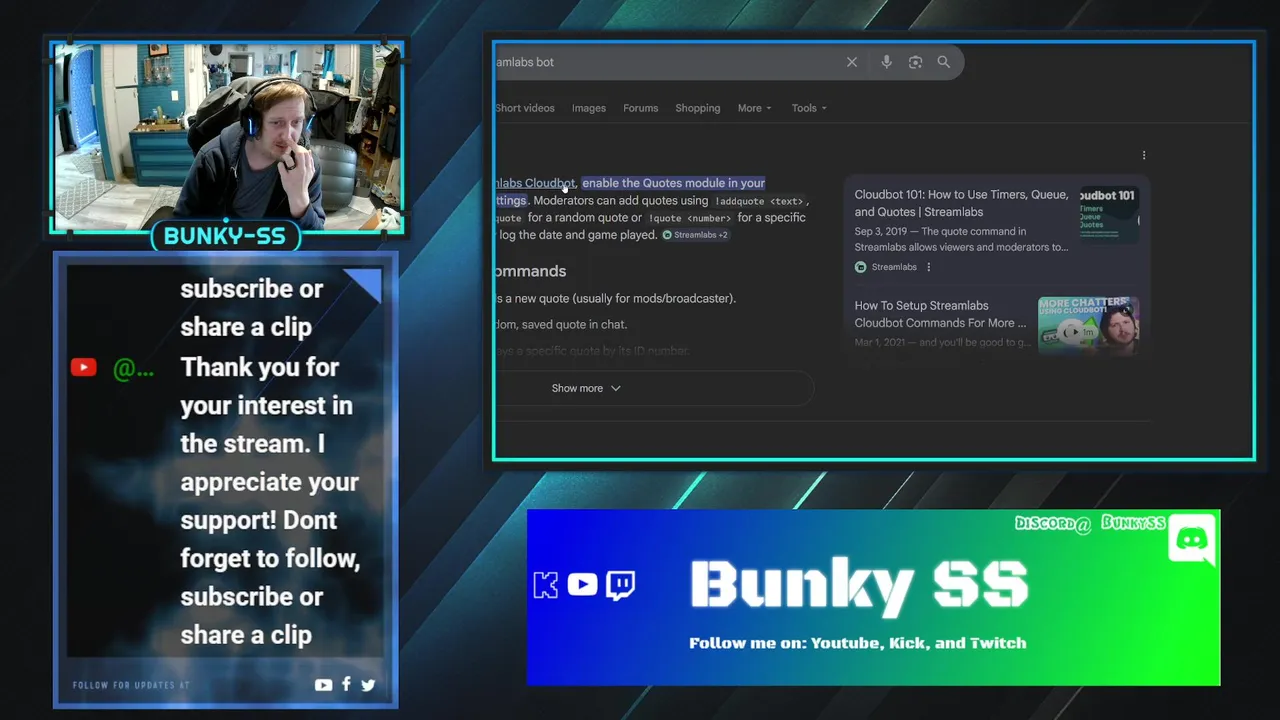The height and width of the screenshot is (720, 1280).
Task: Open 'Cloudbot 101: How to Use Timers' result
Action: [x=961, y=203]
